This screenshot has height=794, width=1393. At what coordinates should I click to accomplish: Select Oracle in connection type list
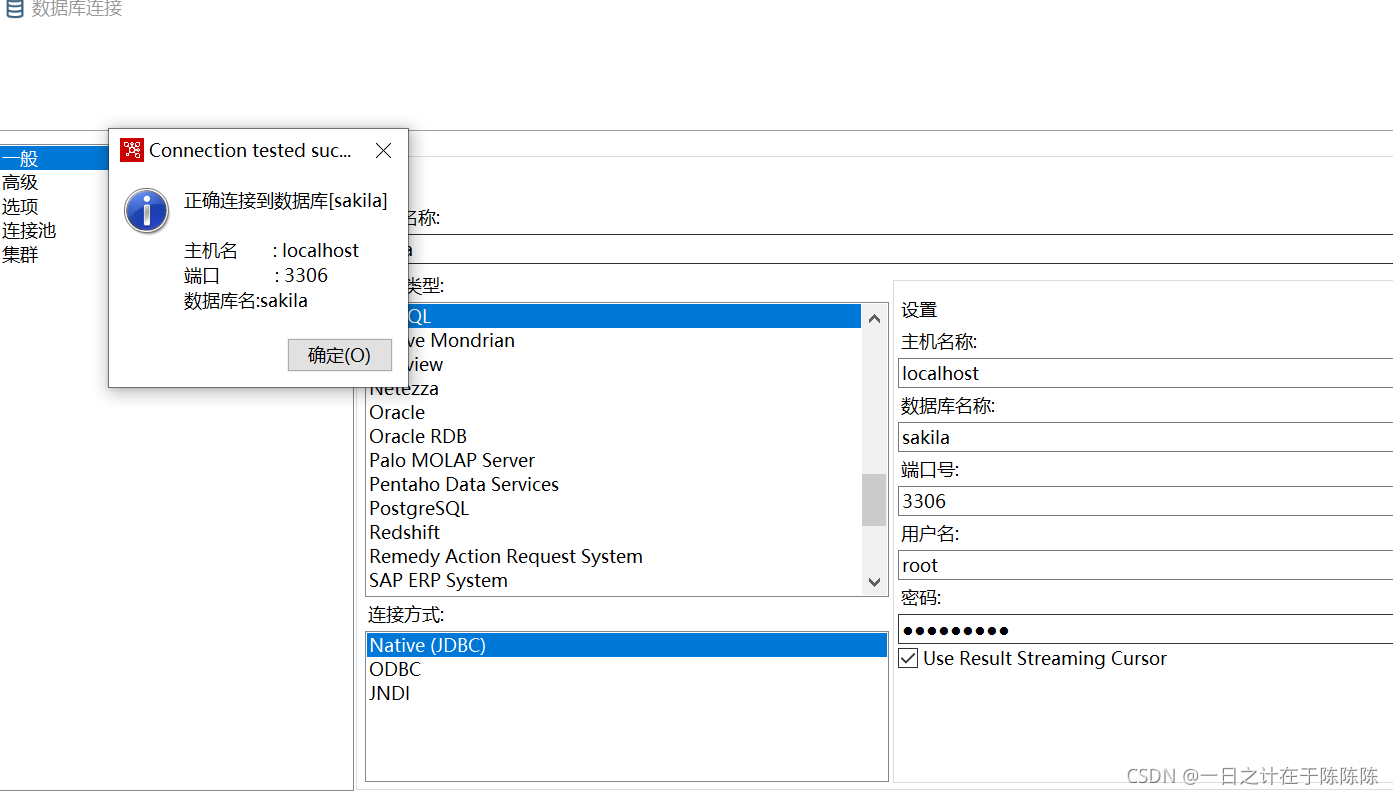click(613, 412)
